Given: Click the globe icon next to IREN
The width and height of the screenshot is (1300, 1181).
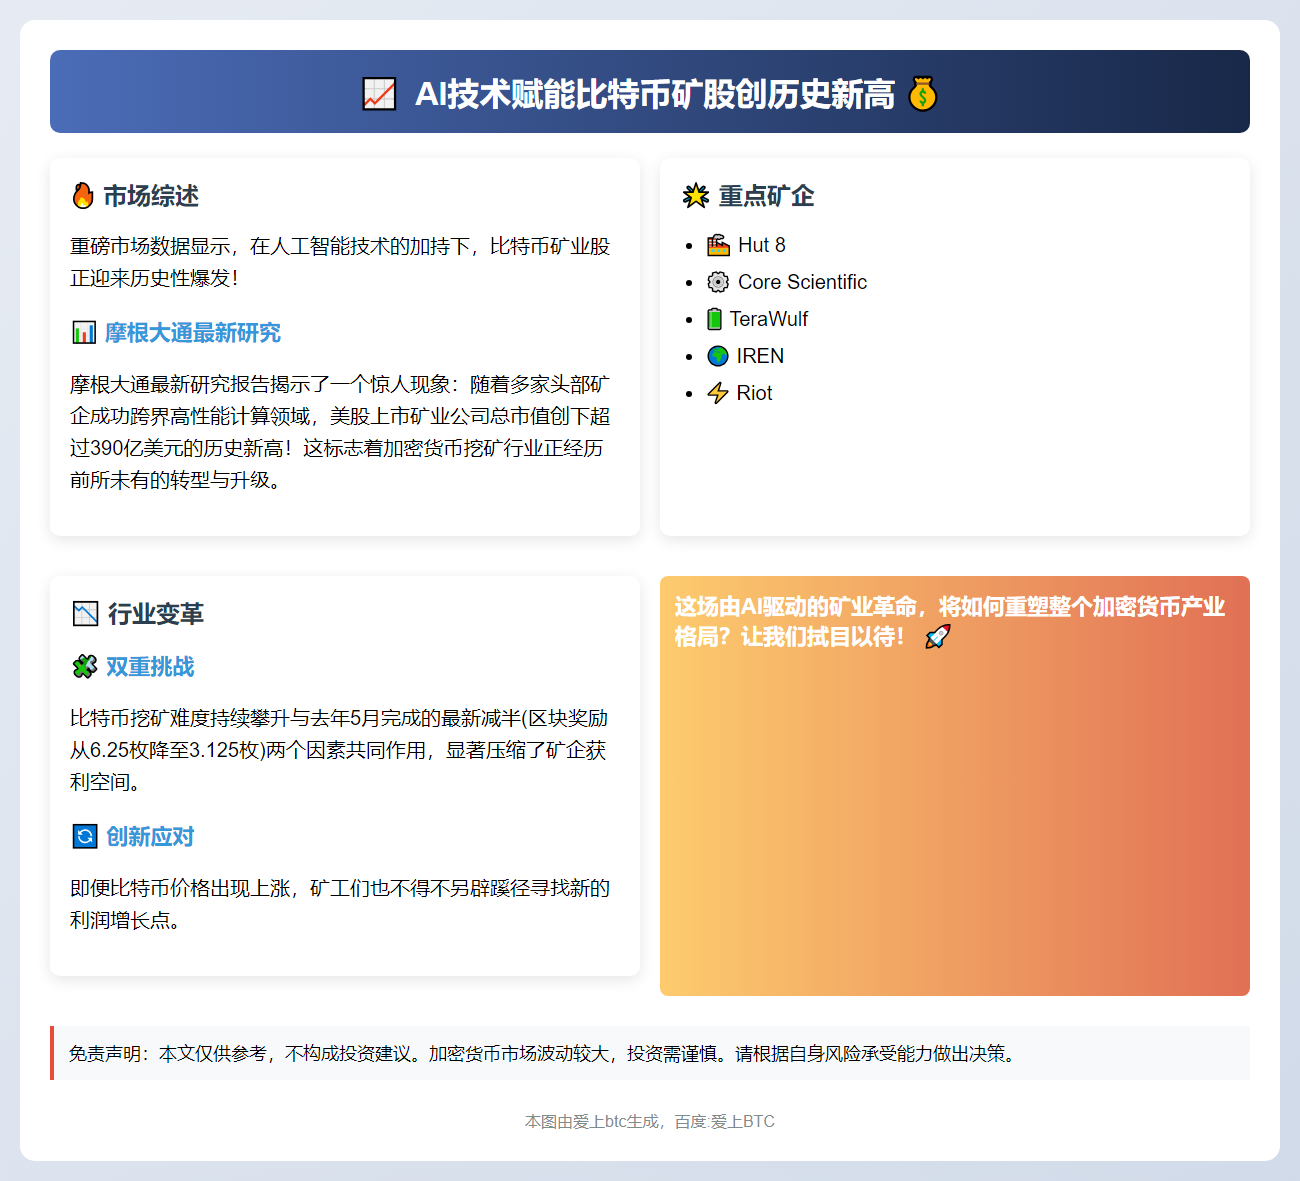Looking at the screenshot, I should point(717,356).
